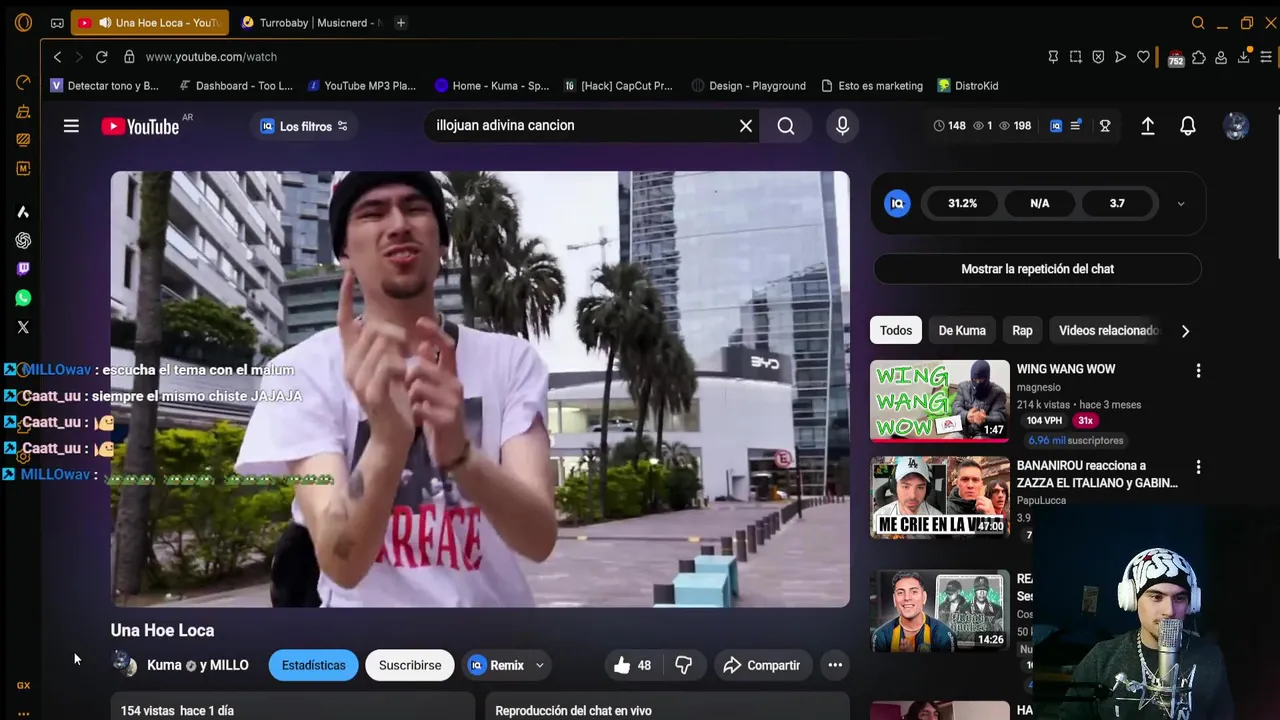Click the main video player
This screenshot has height=720, width=1280.
click(480, 389)
